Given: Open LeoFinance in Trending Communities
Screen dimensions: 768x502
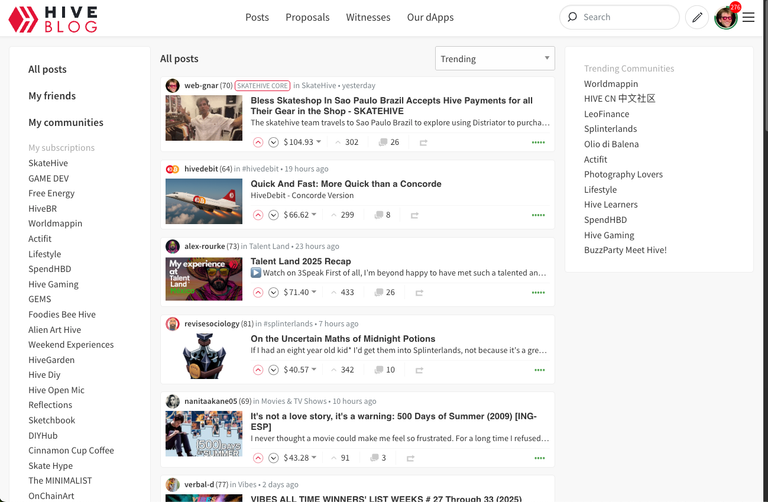Looking at the screenshot, I should [606, 114].
